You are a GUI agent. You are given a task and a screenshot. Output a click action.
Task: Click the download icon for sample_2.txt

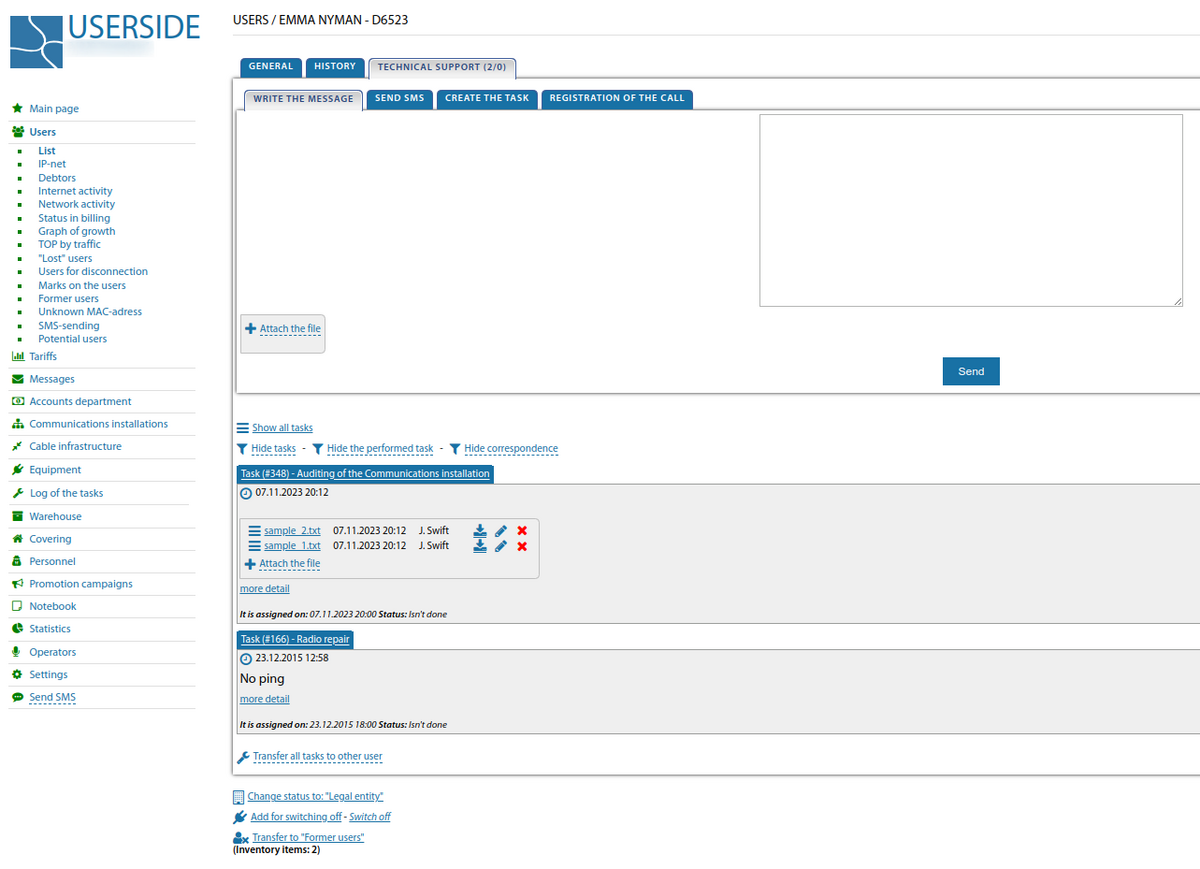(x=480, y=530)
